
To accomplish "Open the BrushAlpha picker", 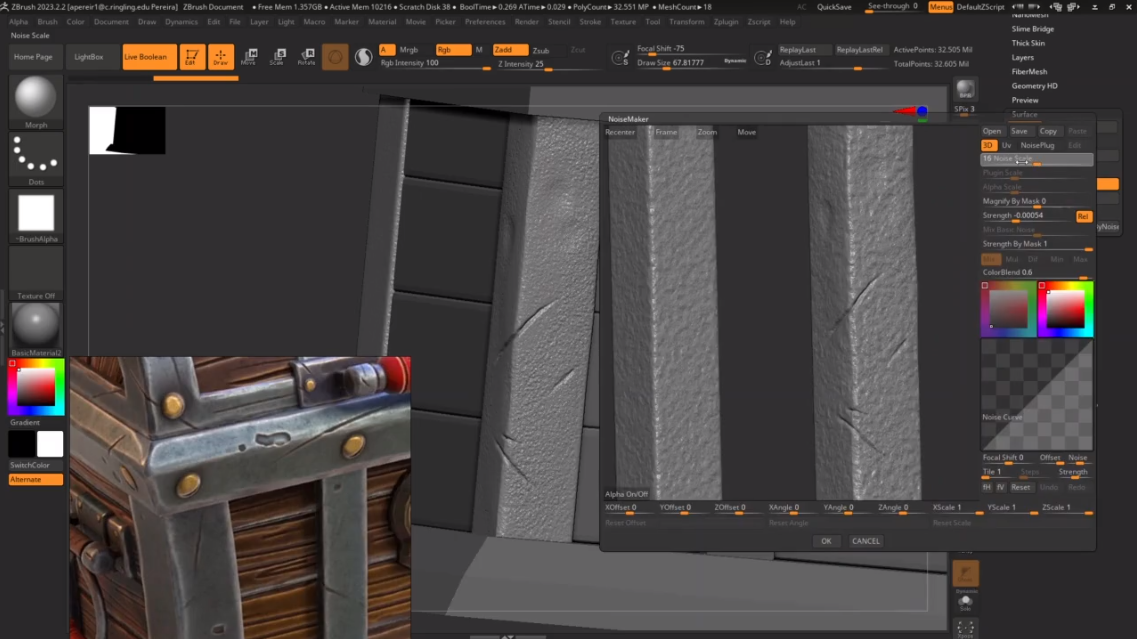I will 36,215.
